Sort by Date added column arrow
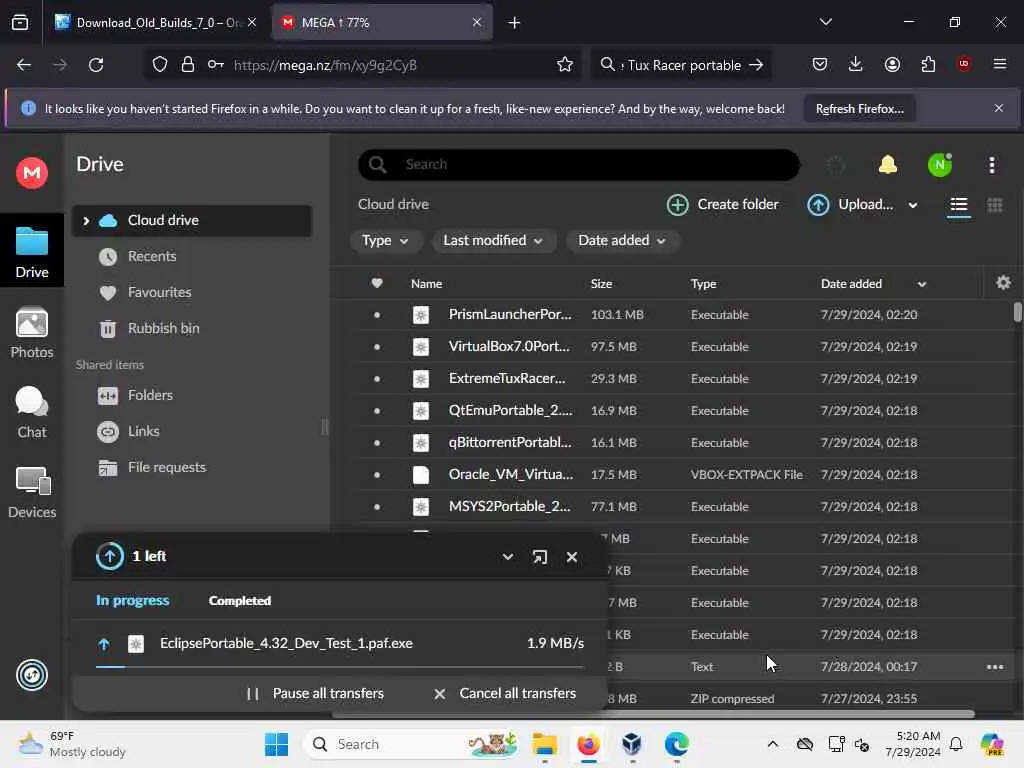 (921, 284)
